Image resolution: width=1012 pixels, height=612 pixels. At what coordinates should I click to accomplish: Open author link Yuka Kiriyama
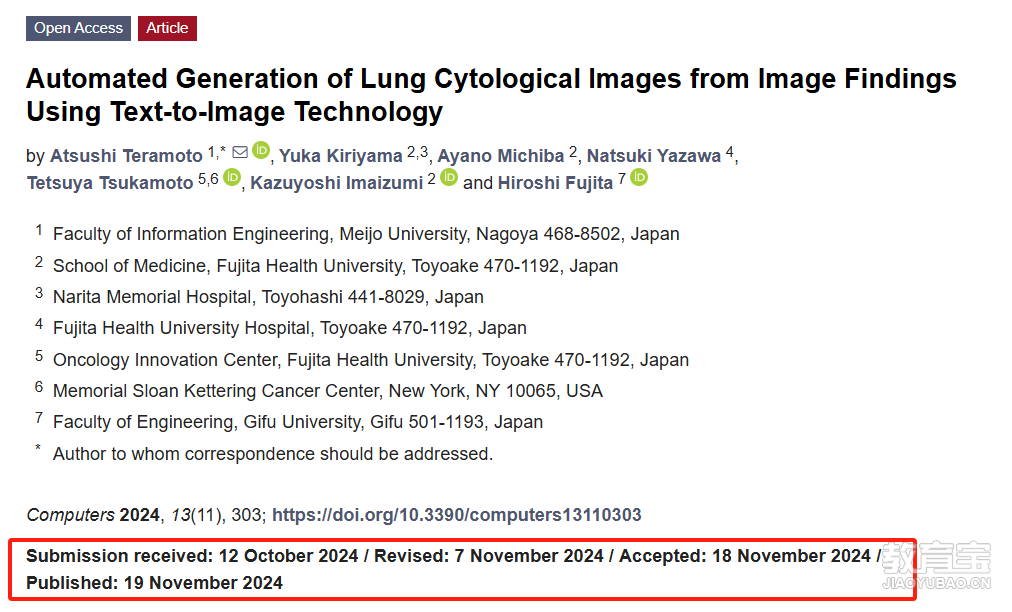341,156
